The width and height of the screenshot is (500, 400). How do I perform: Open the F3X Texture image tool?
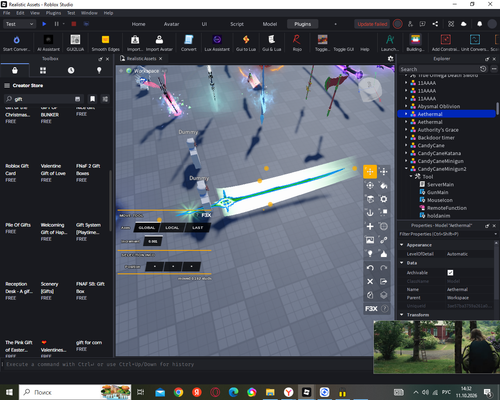coord(370,240)
